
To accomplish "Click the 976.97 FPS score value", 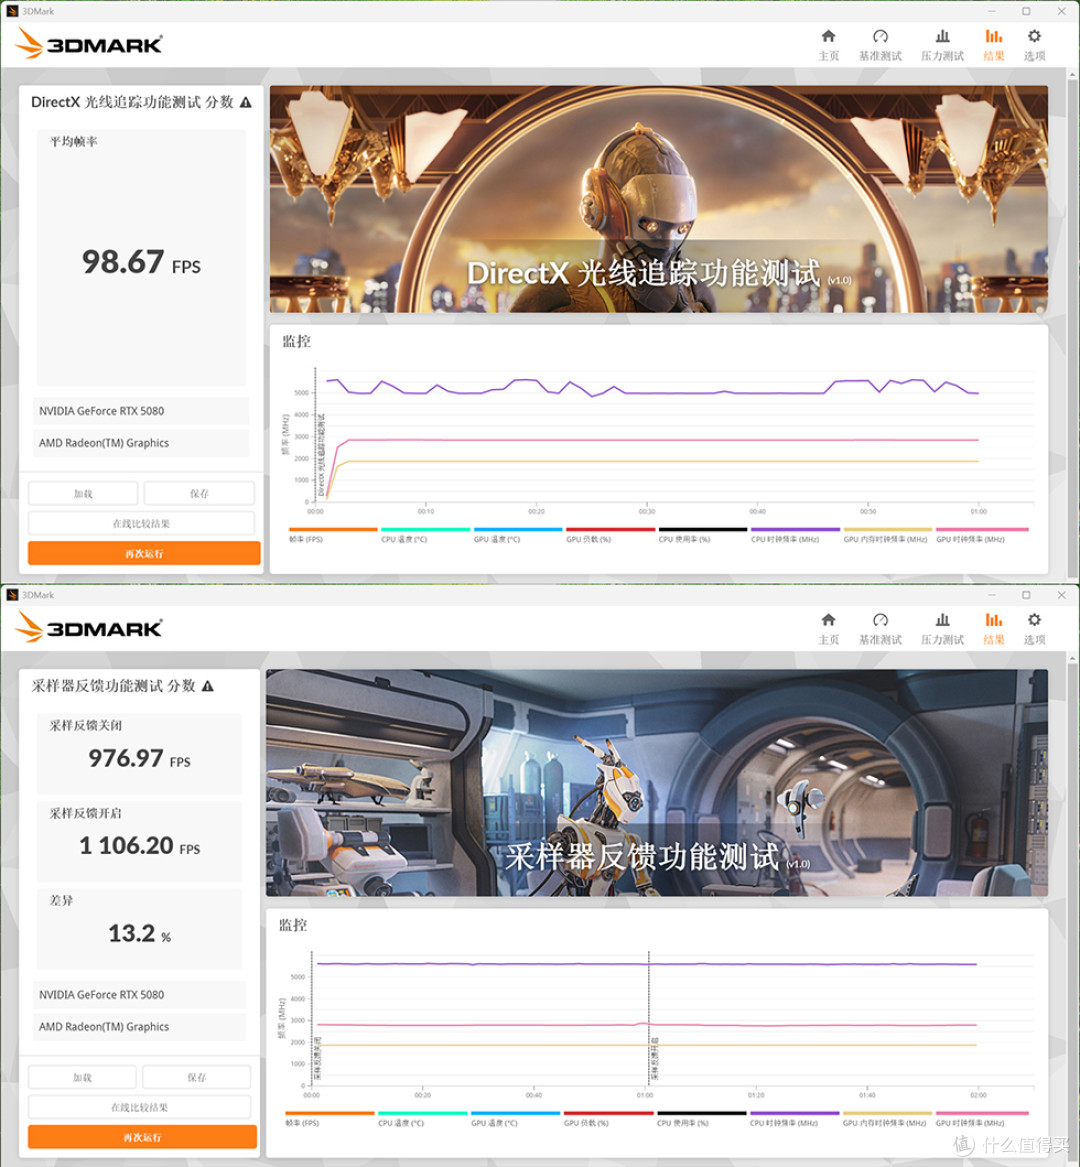I will (x=139, y=758).
